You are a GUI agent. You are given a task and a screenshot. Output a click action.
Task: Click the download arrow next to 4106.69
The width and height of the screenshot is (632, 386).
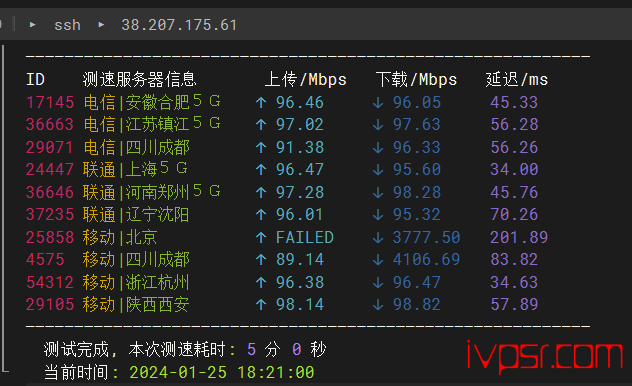[x=378, y=259]
